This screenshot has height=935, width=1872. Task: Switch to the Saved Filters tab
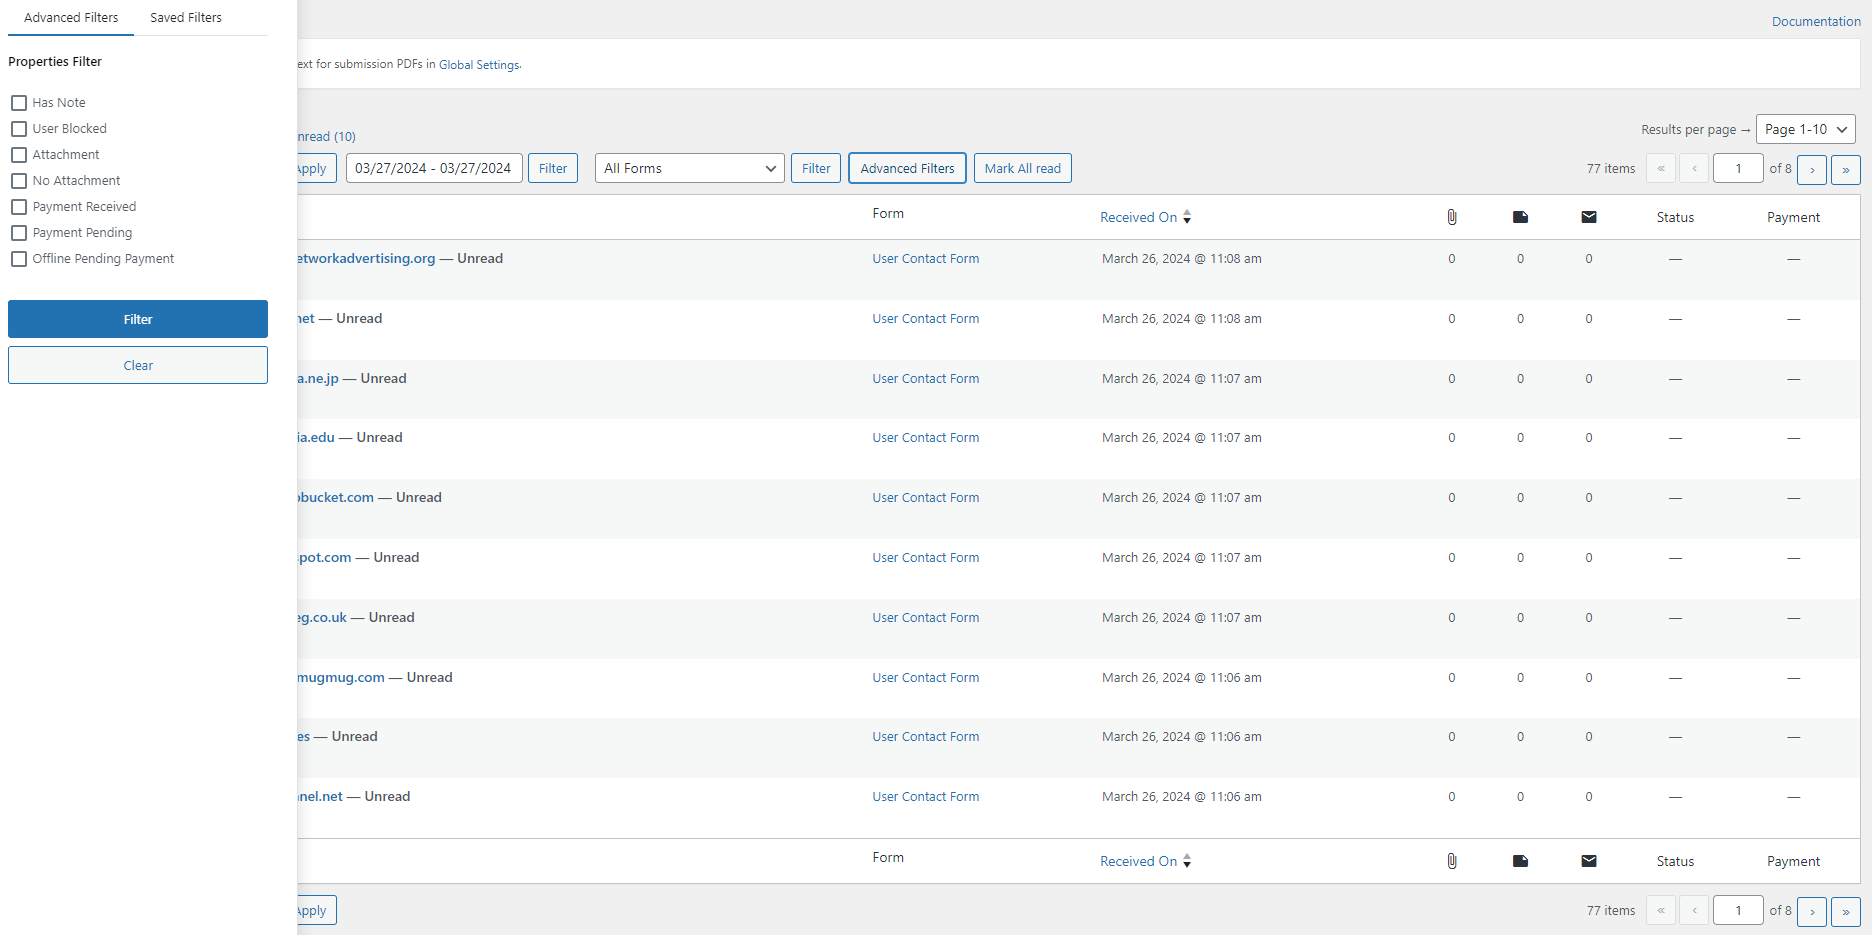tap(186, 18)
